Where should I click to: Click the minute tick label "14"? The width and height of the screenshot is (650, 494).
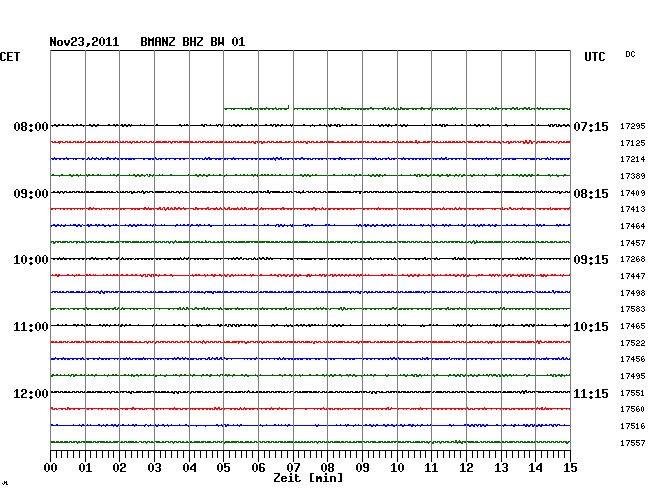coord(535,468)
